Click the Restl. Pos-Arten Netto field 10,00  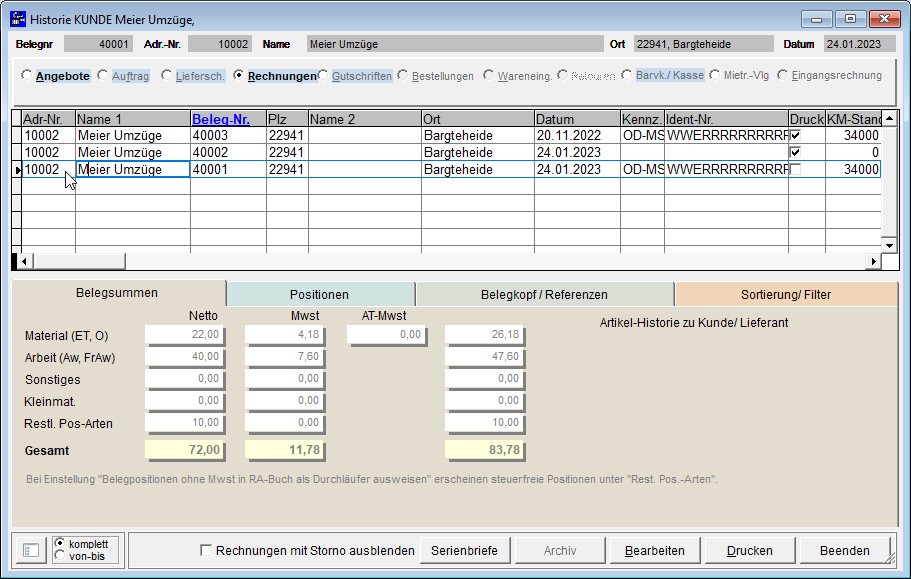coord(185,423)
